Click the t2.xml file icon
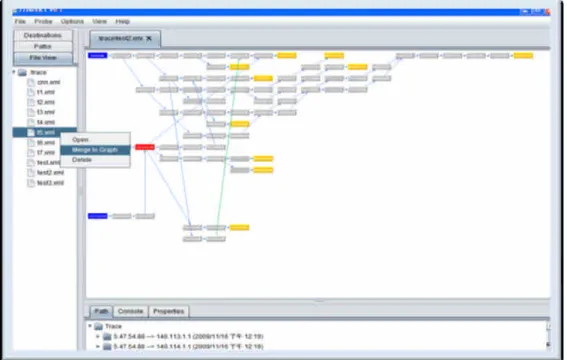 pyautogui.click(x=31, y=102)
